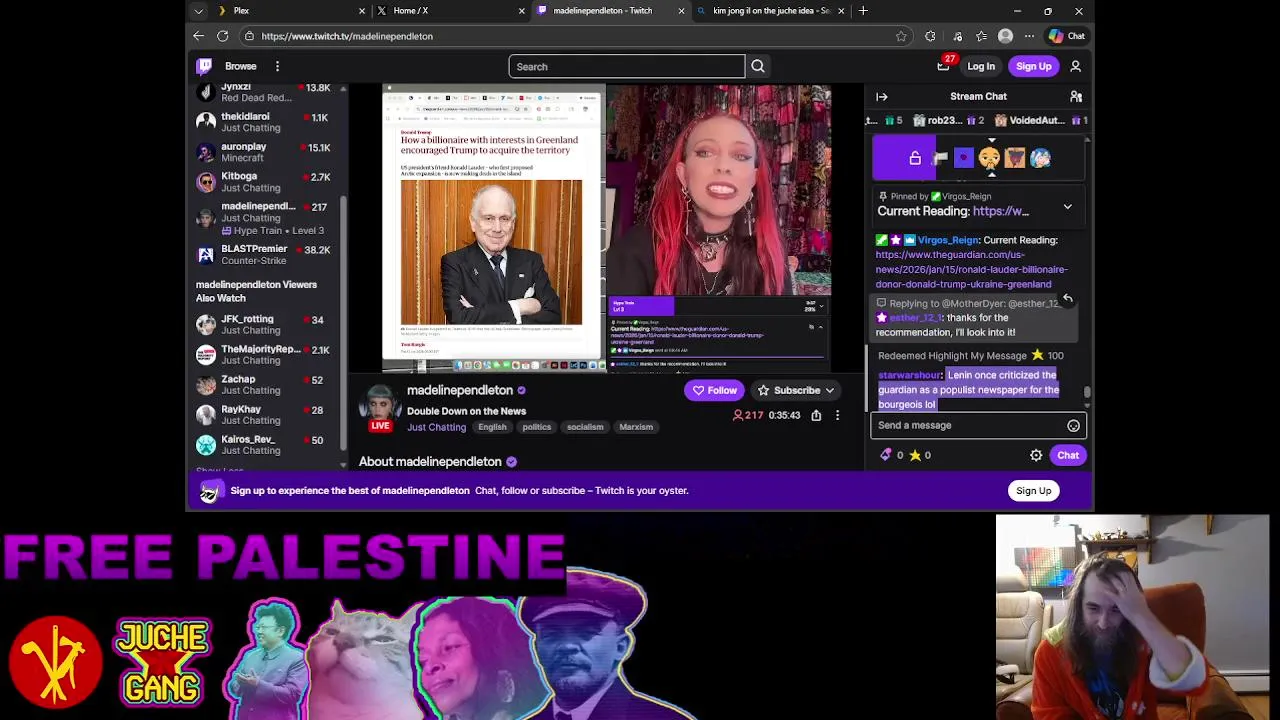
Task: Open the Just Chatting category link
Action: point(436,428)
